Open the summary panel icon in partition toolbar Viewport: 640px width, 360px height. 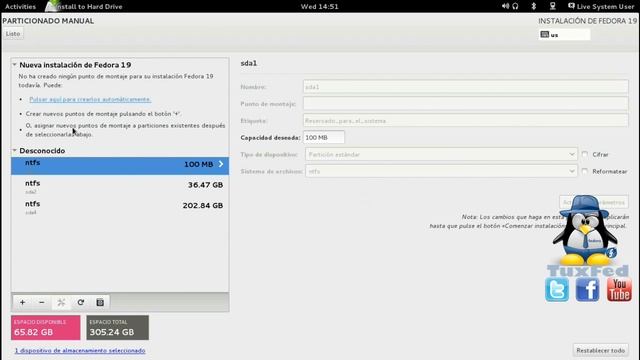[x=100, y=302]
